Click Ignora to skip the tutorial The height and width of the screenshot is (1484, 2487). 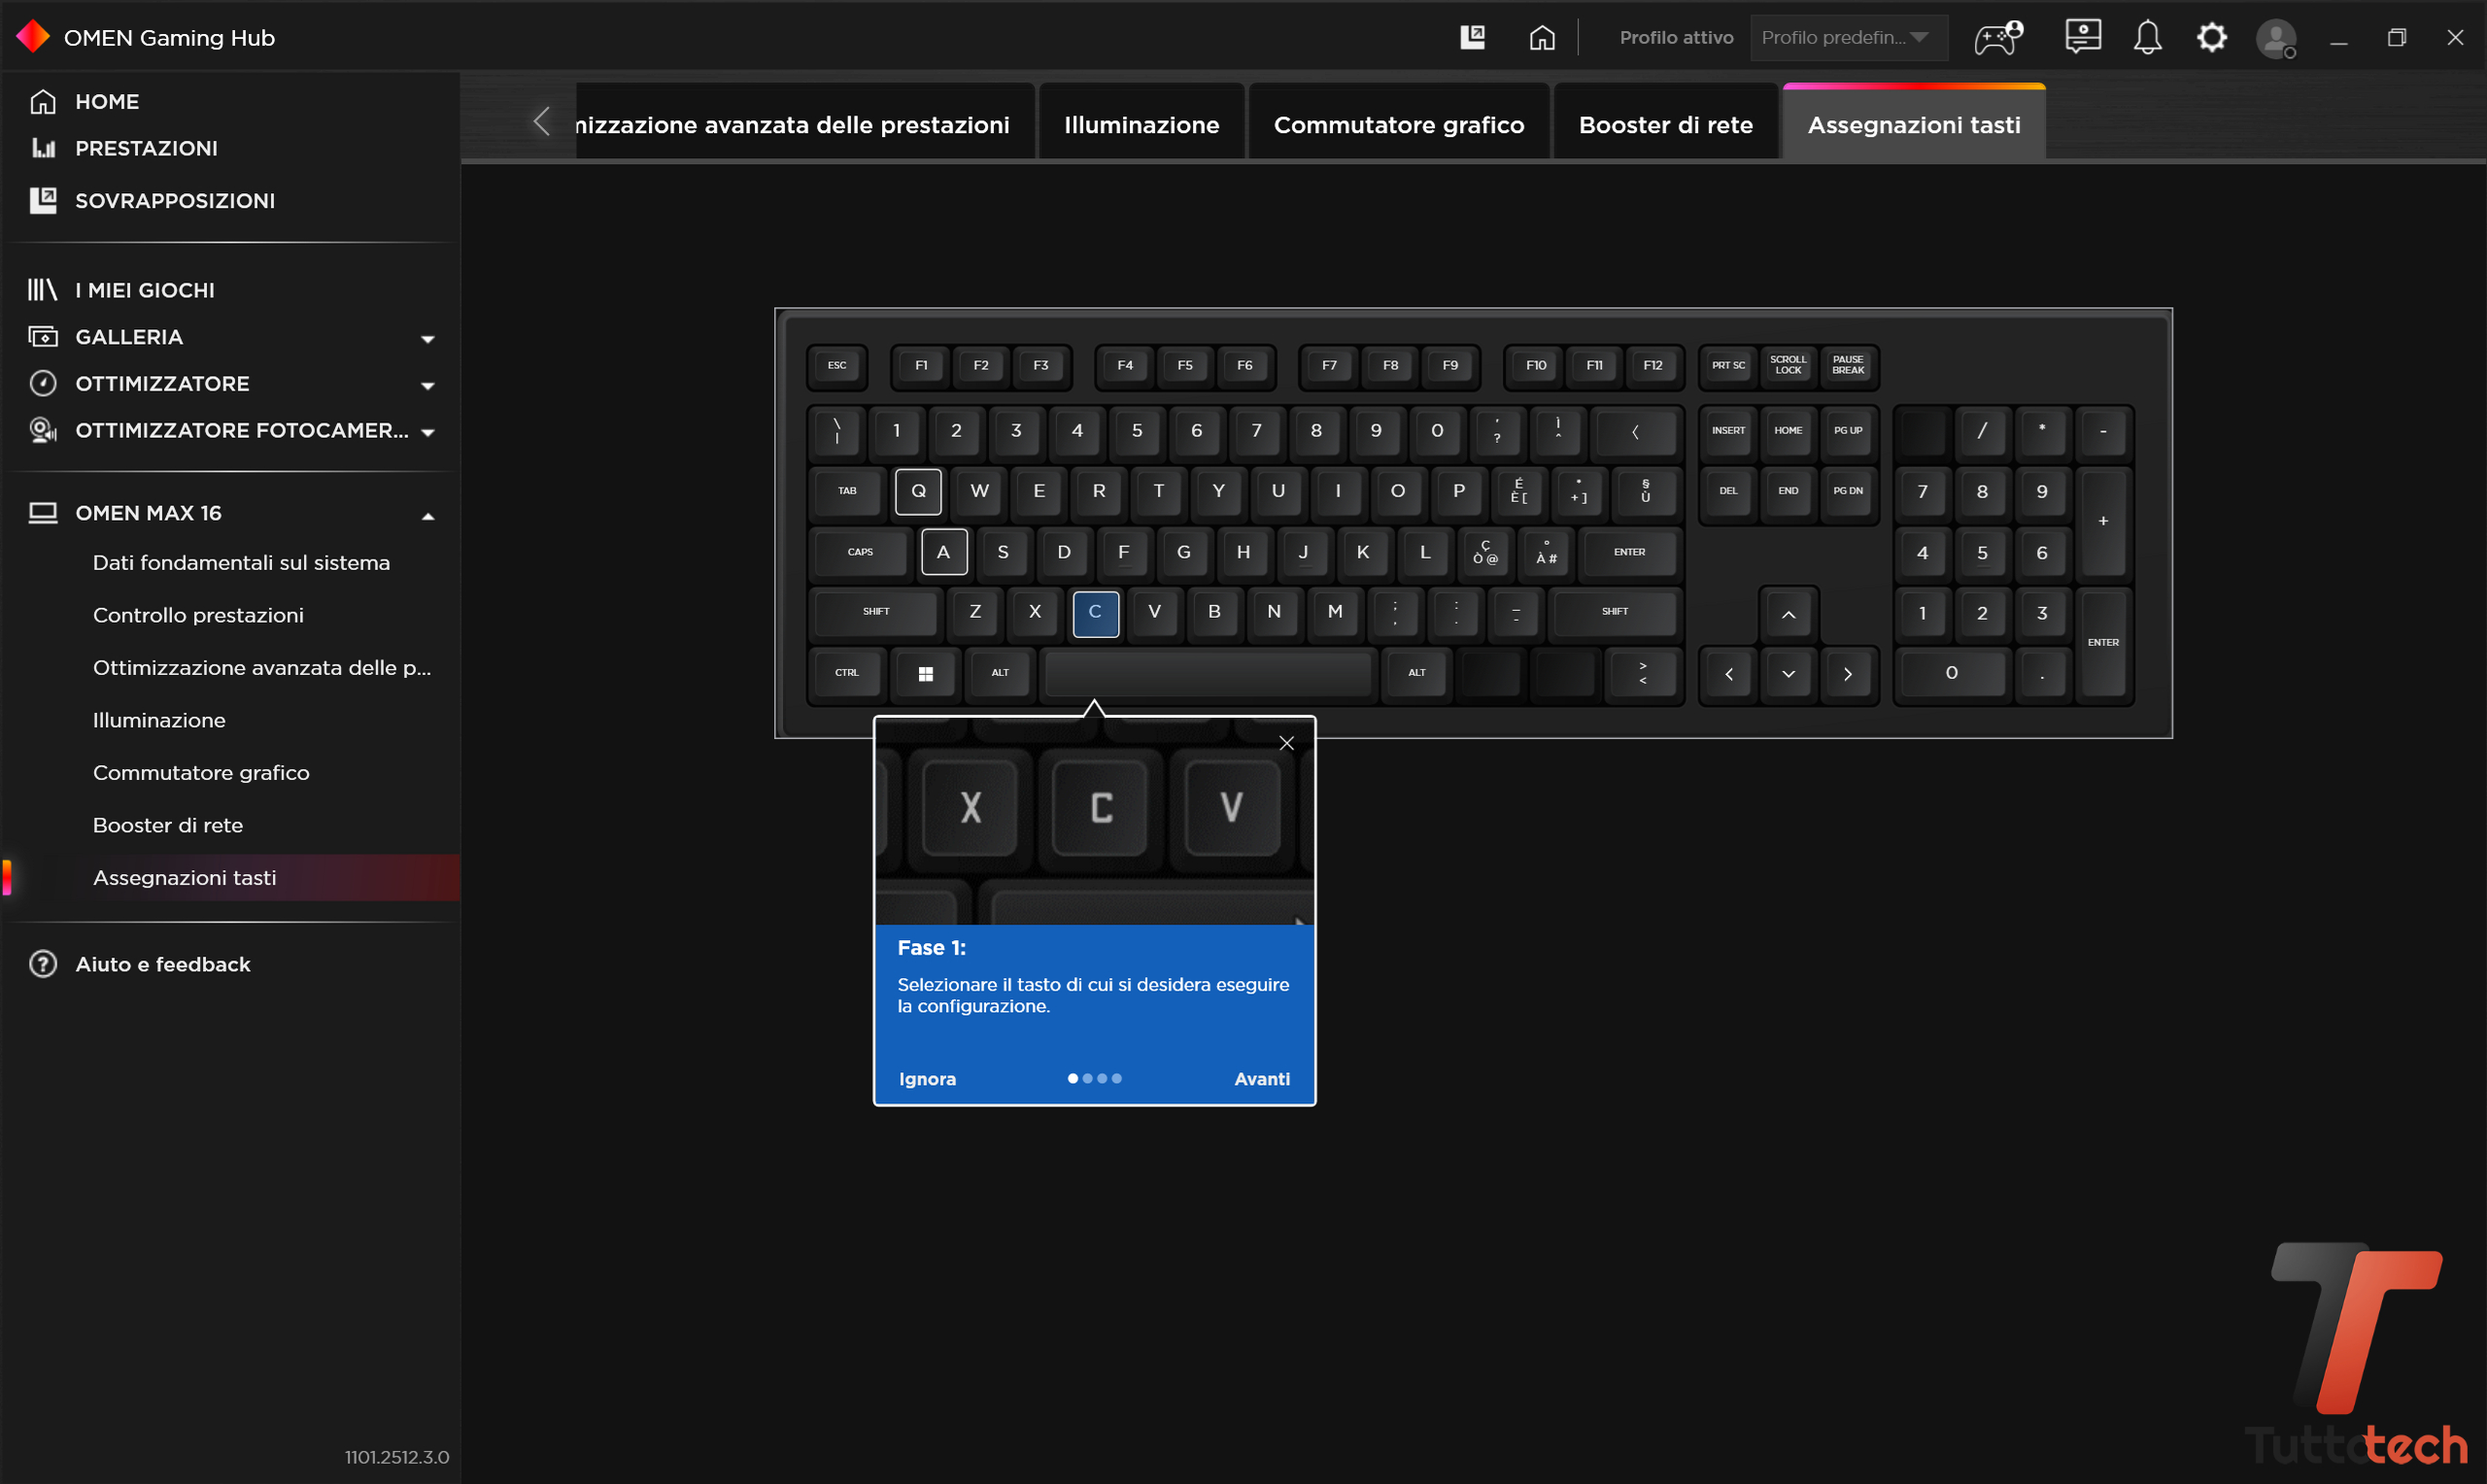tap(927, 1079)
